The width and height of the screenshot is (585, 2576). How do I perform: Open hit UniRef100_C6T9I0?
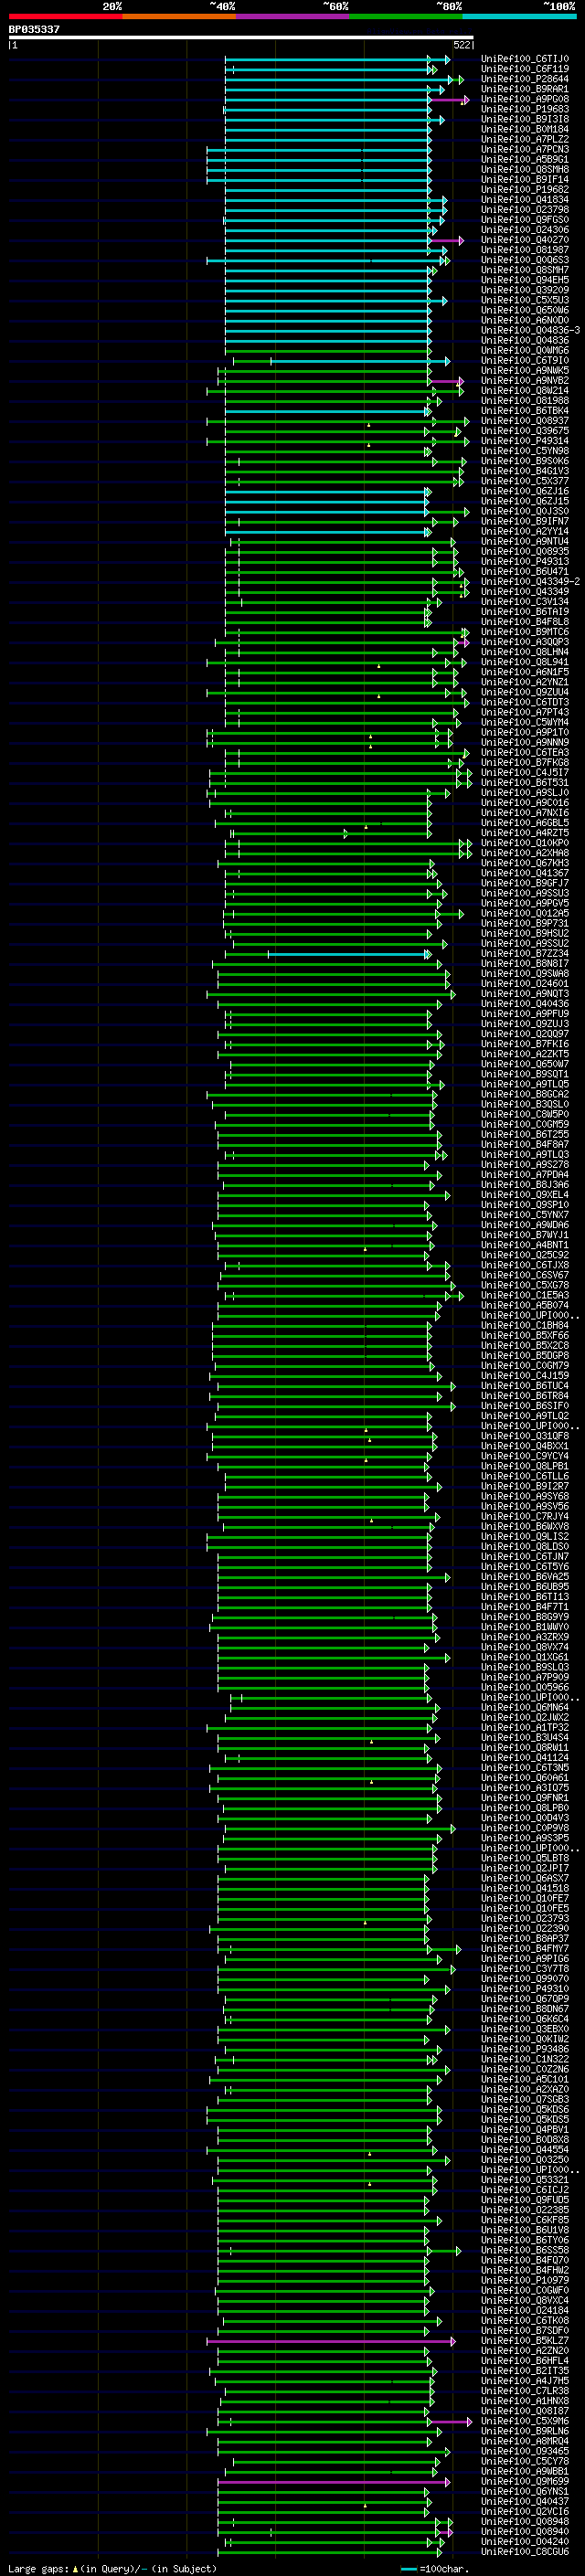click(524, 361)
